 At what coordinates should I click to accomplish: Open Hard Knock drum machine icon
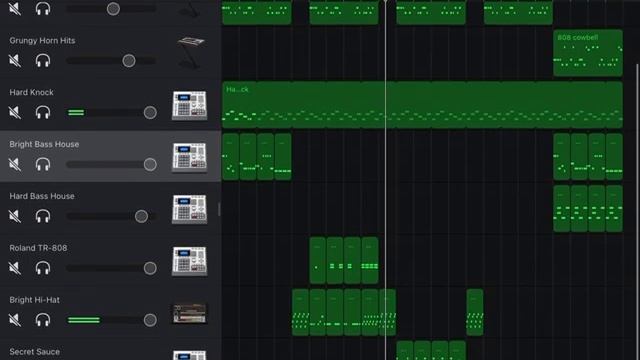click(189, 106)
